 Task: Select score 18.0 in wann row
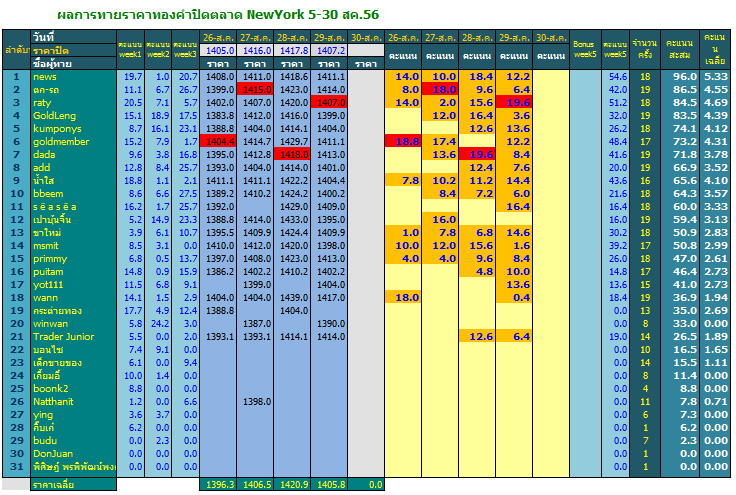coord(403,297)
